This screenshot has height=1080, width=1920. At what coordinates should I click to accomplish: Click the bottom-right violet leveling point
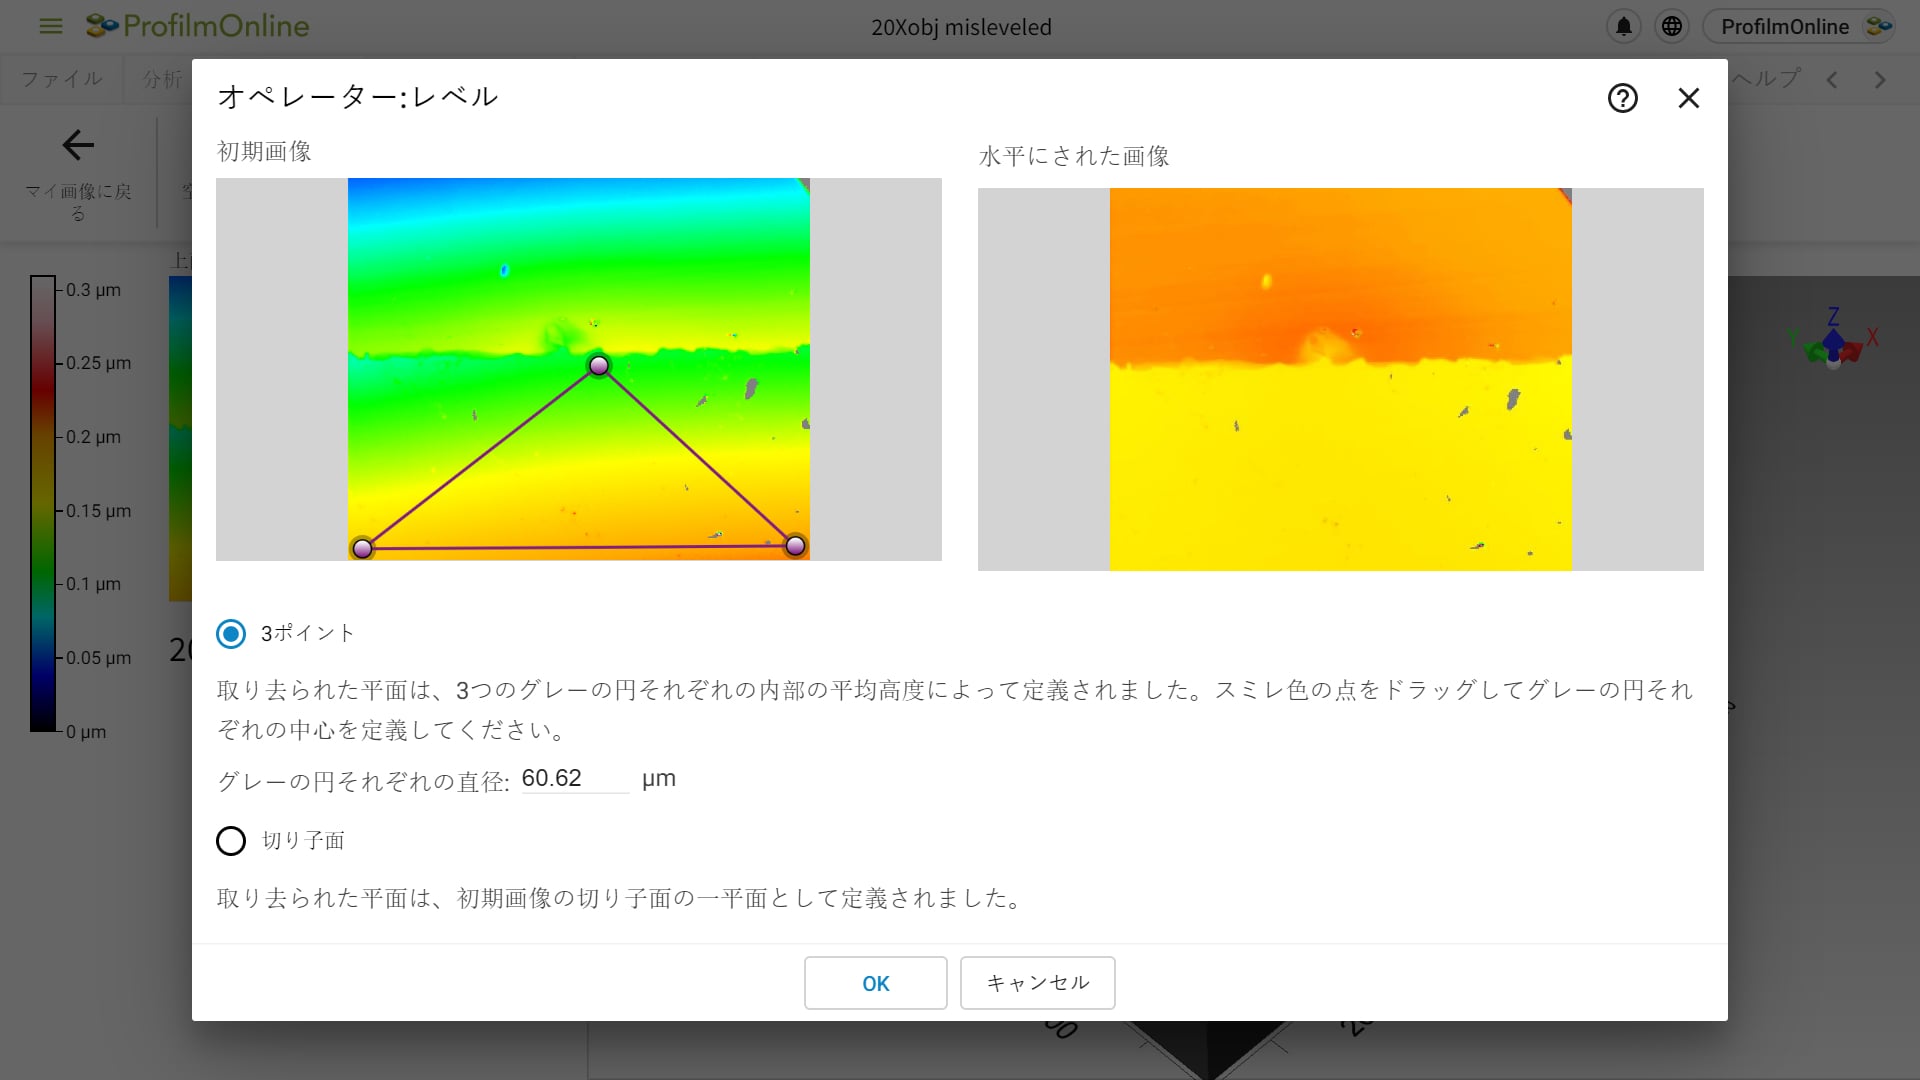coord(795,545)
